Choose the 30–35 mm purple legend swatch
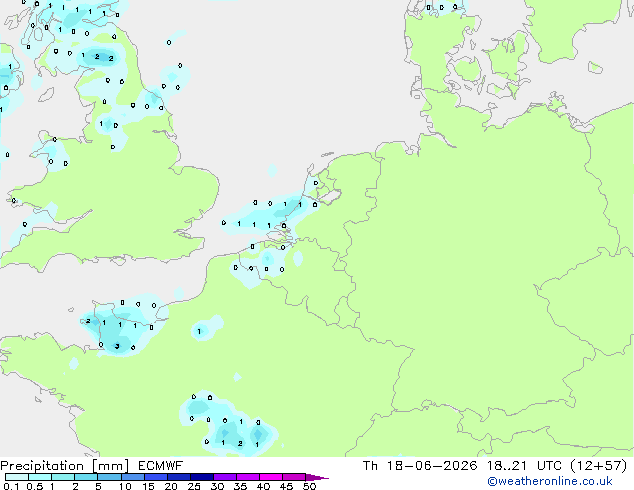The width and height of the screenshot is (634, 490). [225, 477]
